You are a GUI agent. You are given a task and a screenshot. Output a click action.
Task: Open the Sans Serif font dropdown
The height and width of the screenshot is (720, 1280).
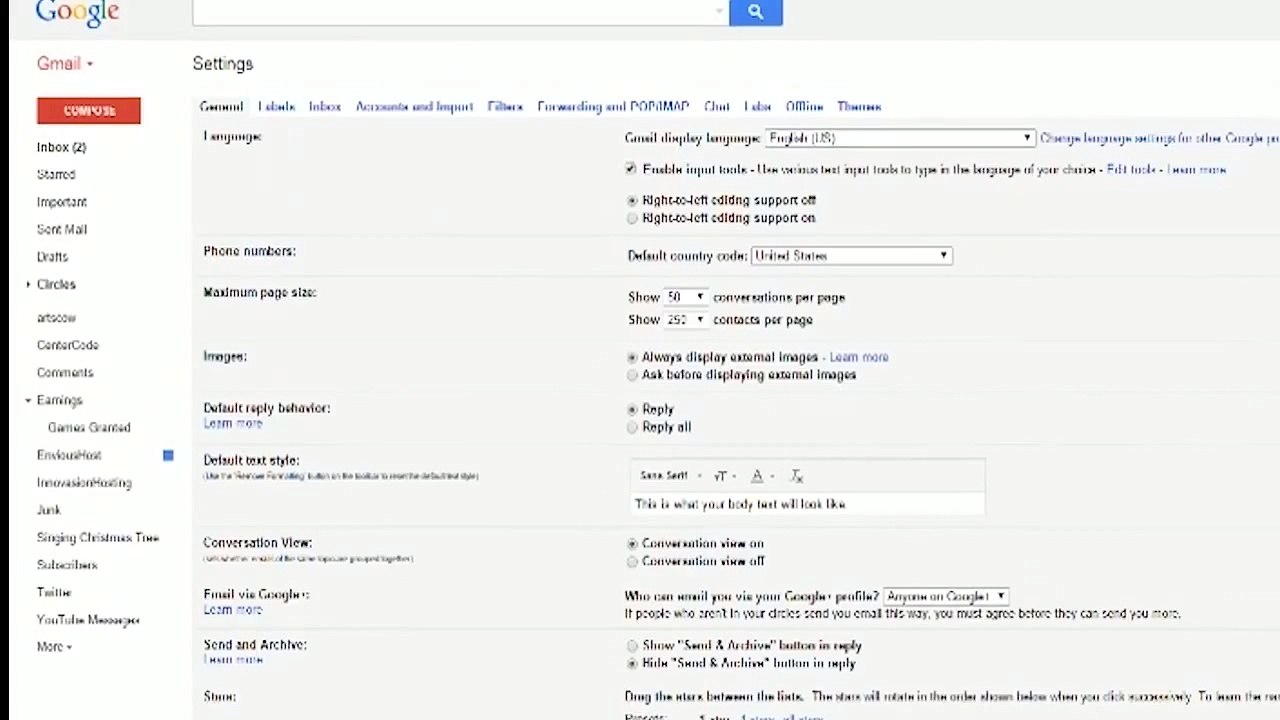(670, 476)
